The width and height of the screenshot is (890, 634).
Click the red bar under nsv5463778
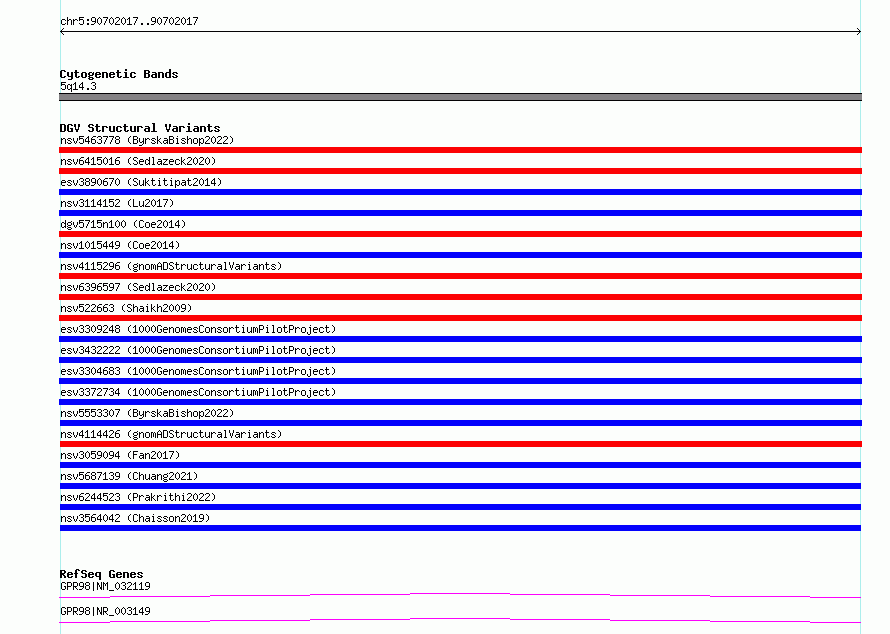pyautogui.click(x=460, y=150)
